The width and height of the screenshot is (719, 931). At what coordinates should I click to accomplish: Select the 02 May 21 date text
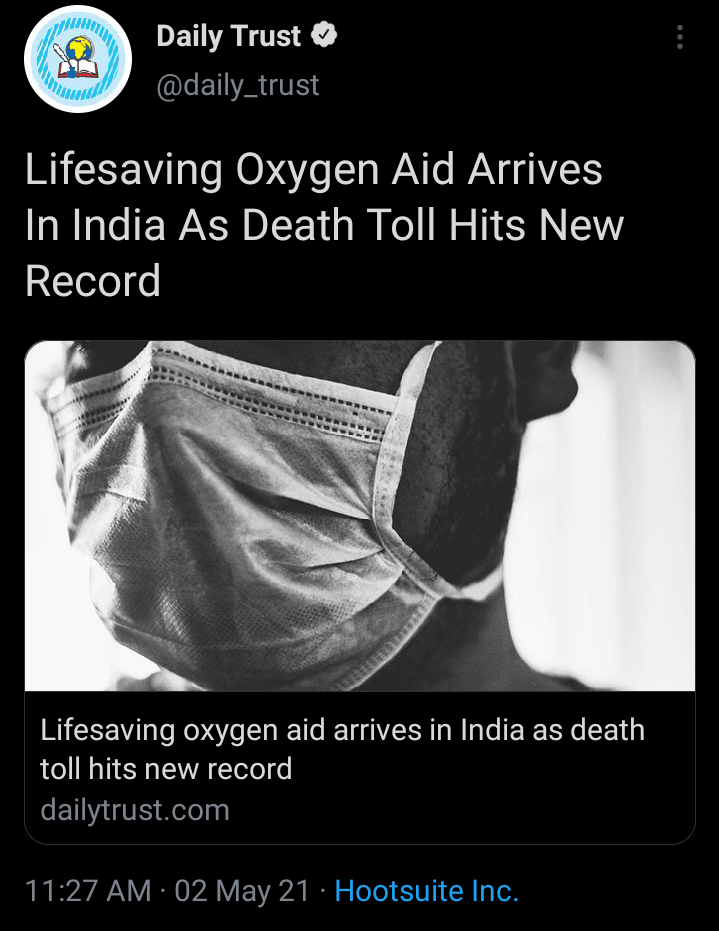click(x=242, y=891)
